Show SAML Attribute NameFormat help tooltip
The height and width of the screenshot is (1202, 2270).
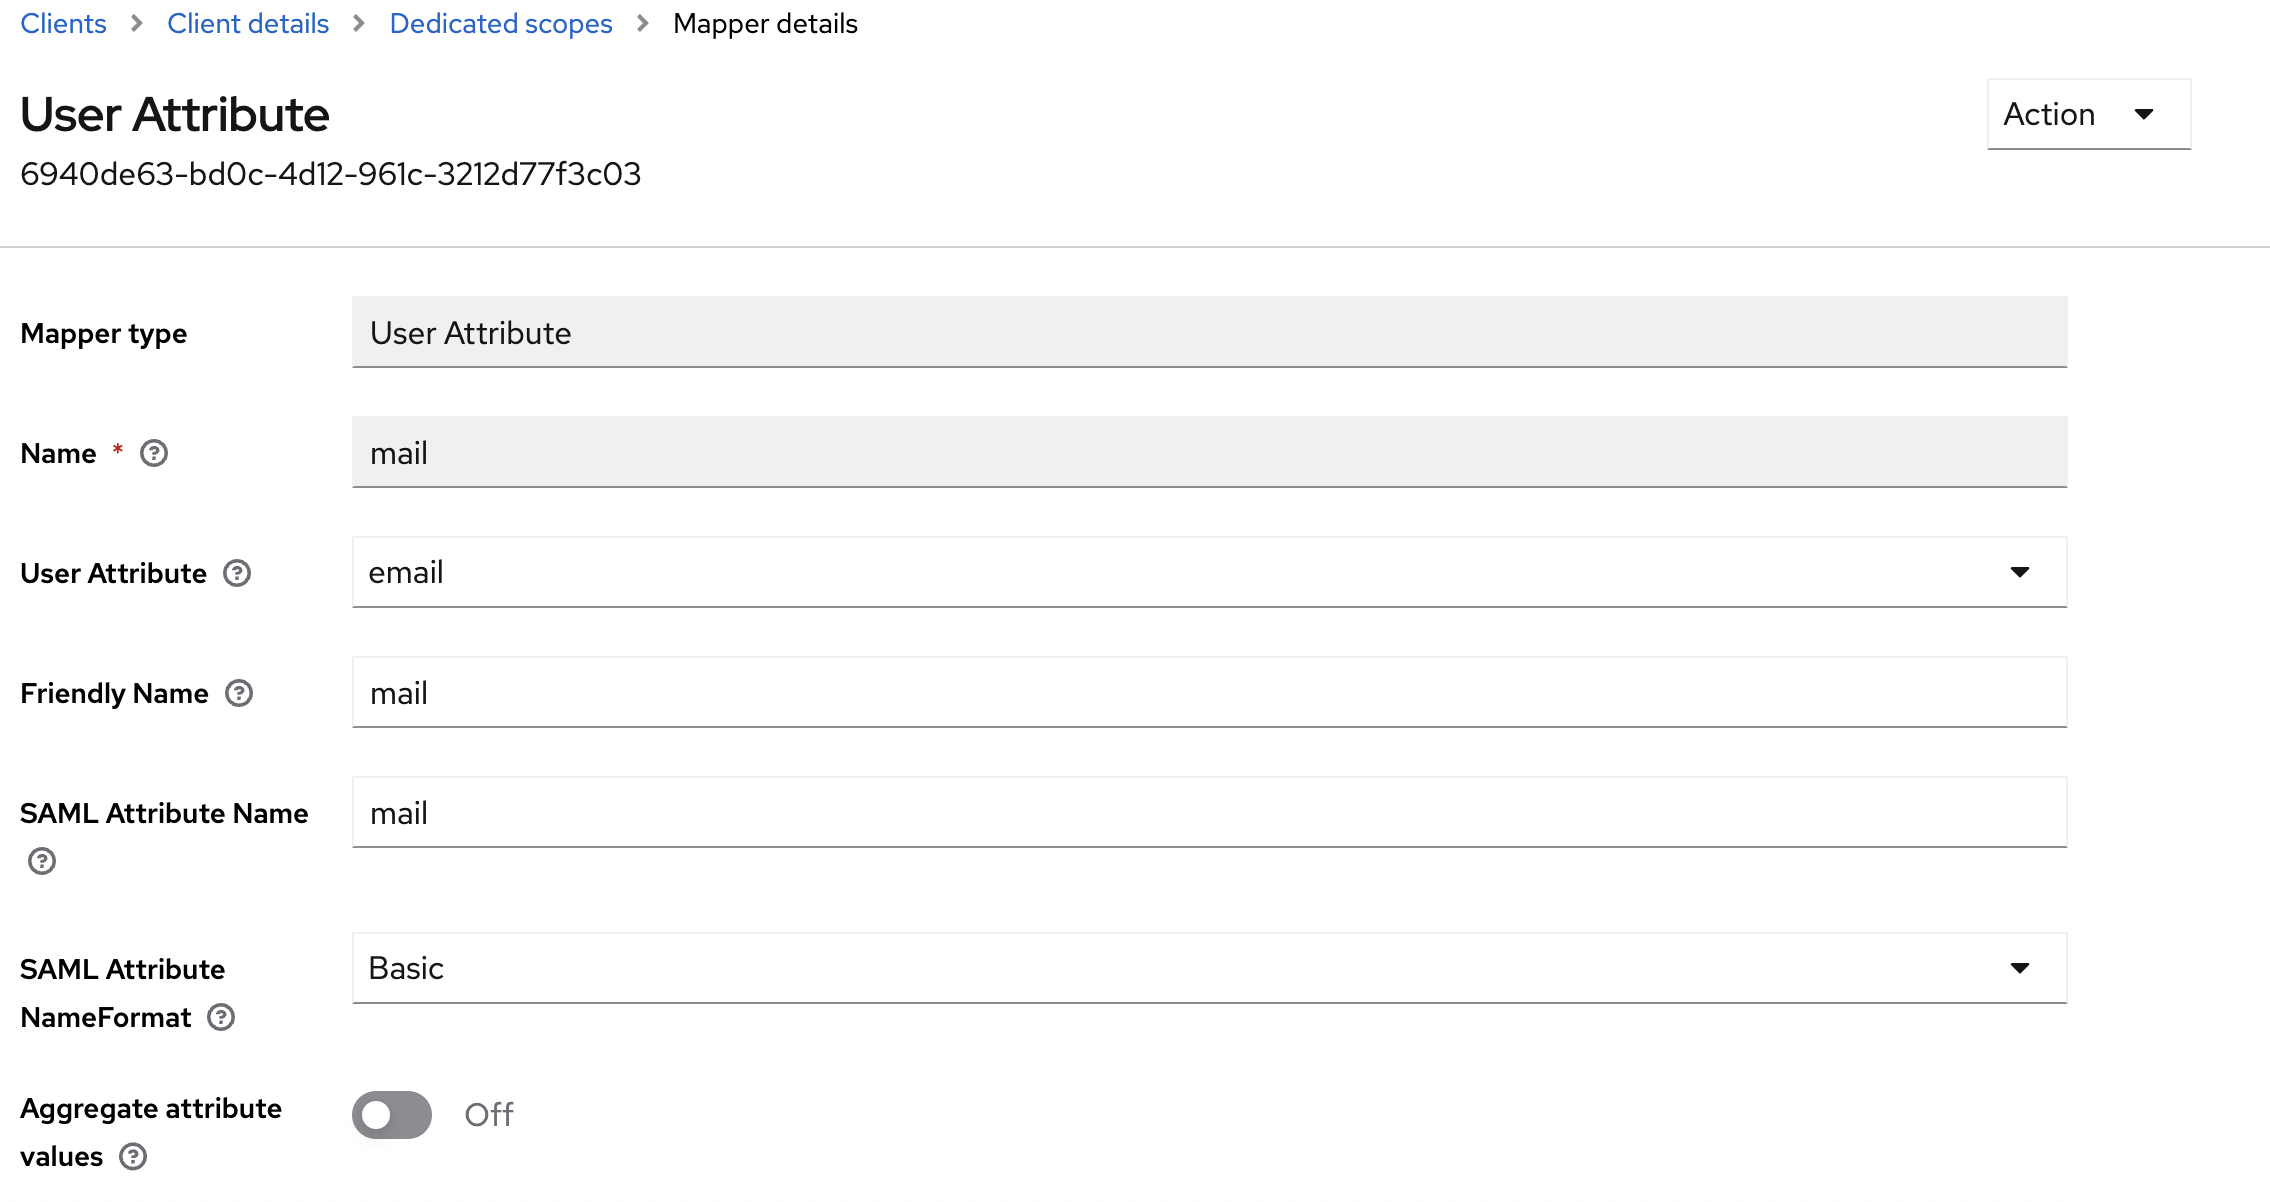[x=221, y=1018]
